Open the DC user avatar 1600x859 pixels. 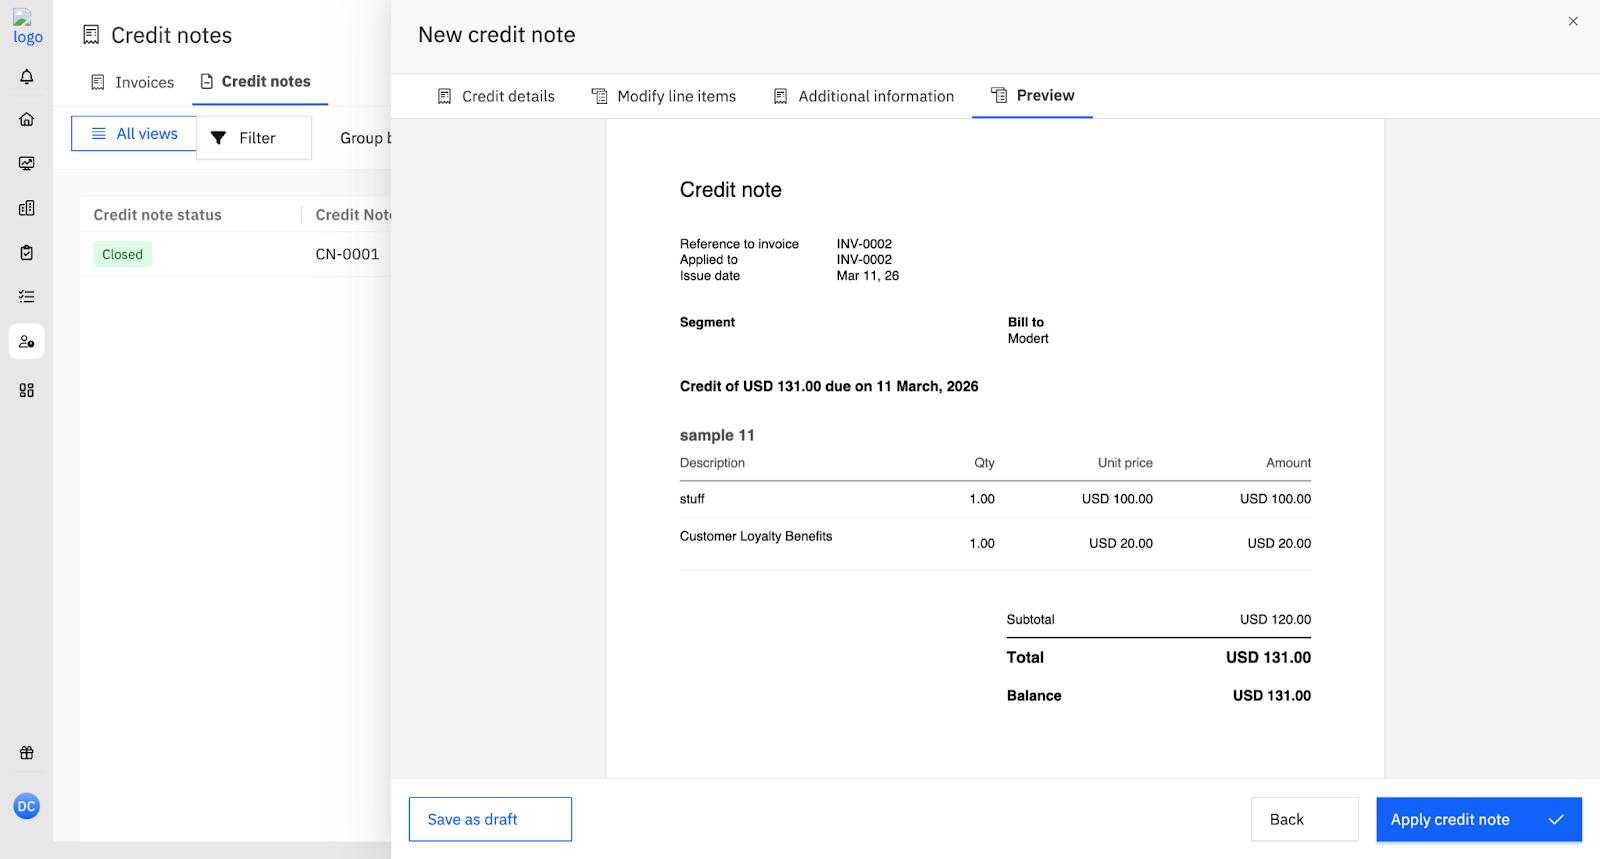[x=27, y=806]
